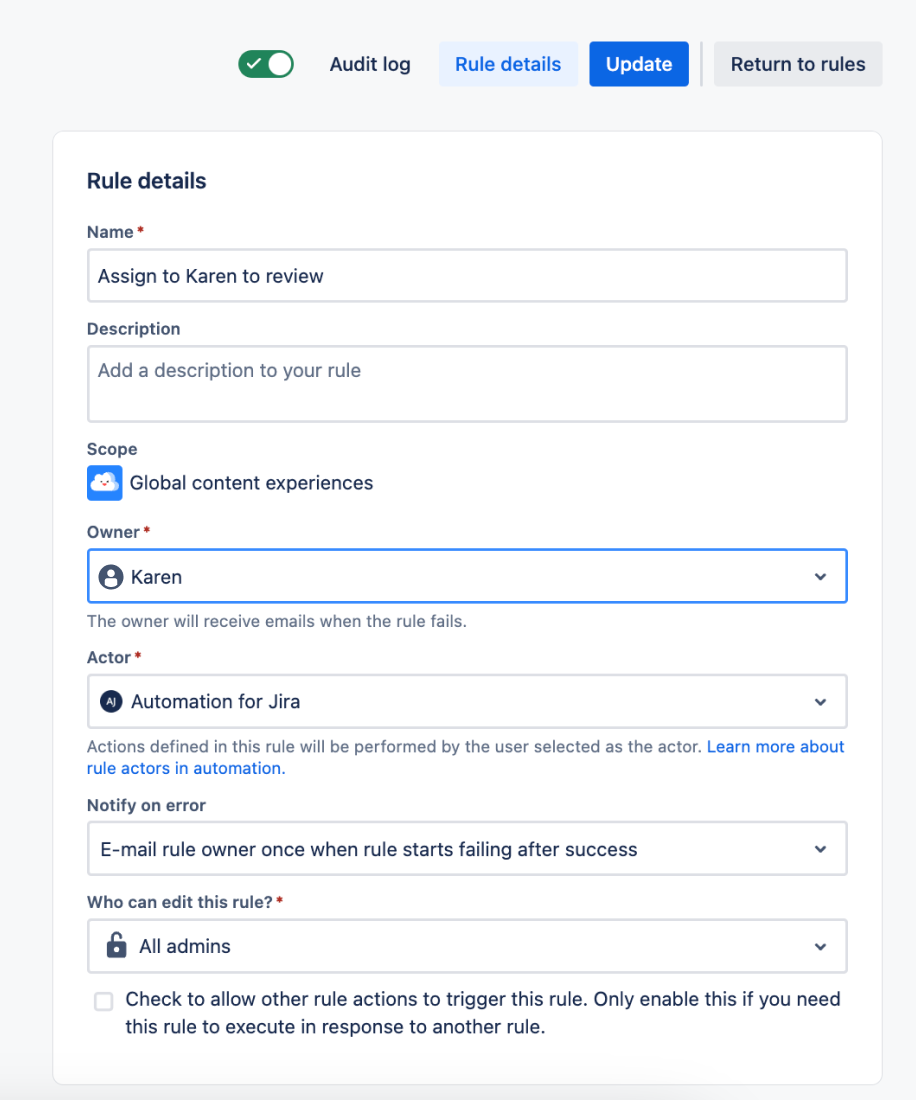
Task: Click the Automation for Jira avatar icon
Action: pyautogui.click(x=111, y=702)
